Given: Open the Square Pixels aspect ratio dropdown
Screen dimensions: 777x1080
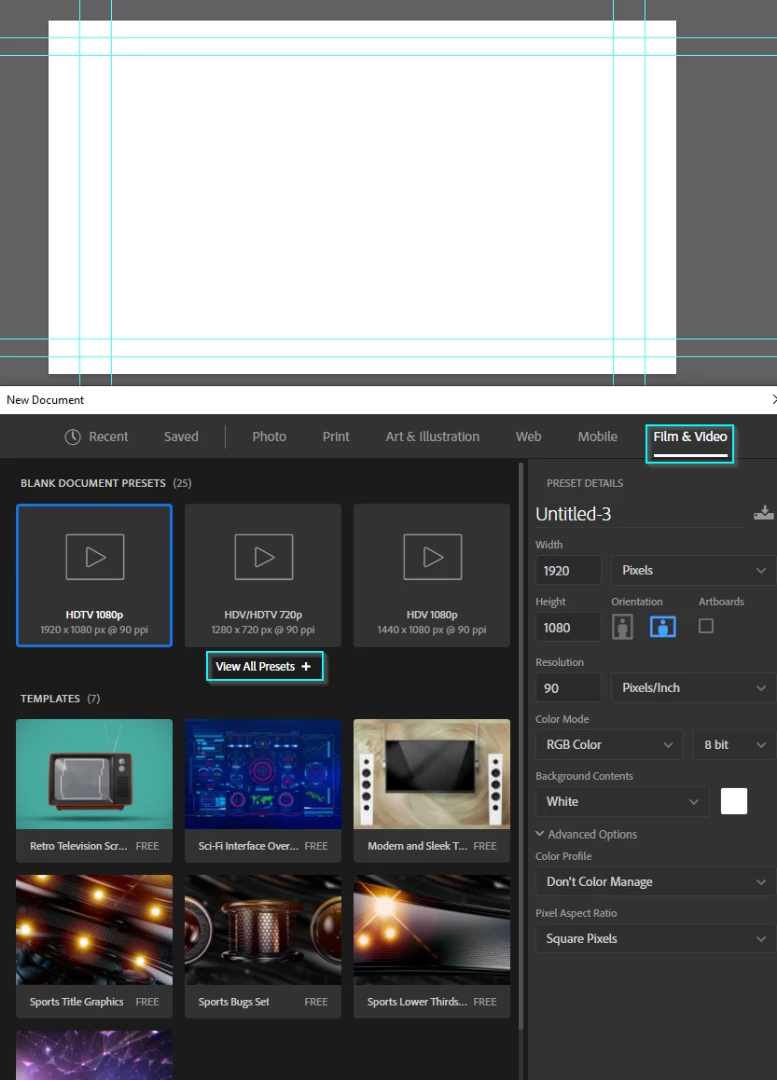Looking at the screenshot, I should pos(656,939).
